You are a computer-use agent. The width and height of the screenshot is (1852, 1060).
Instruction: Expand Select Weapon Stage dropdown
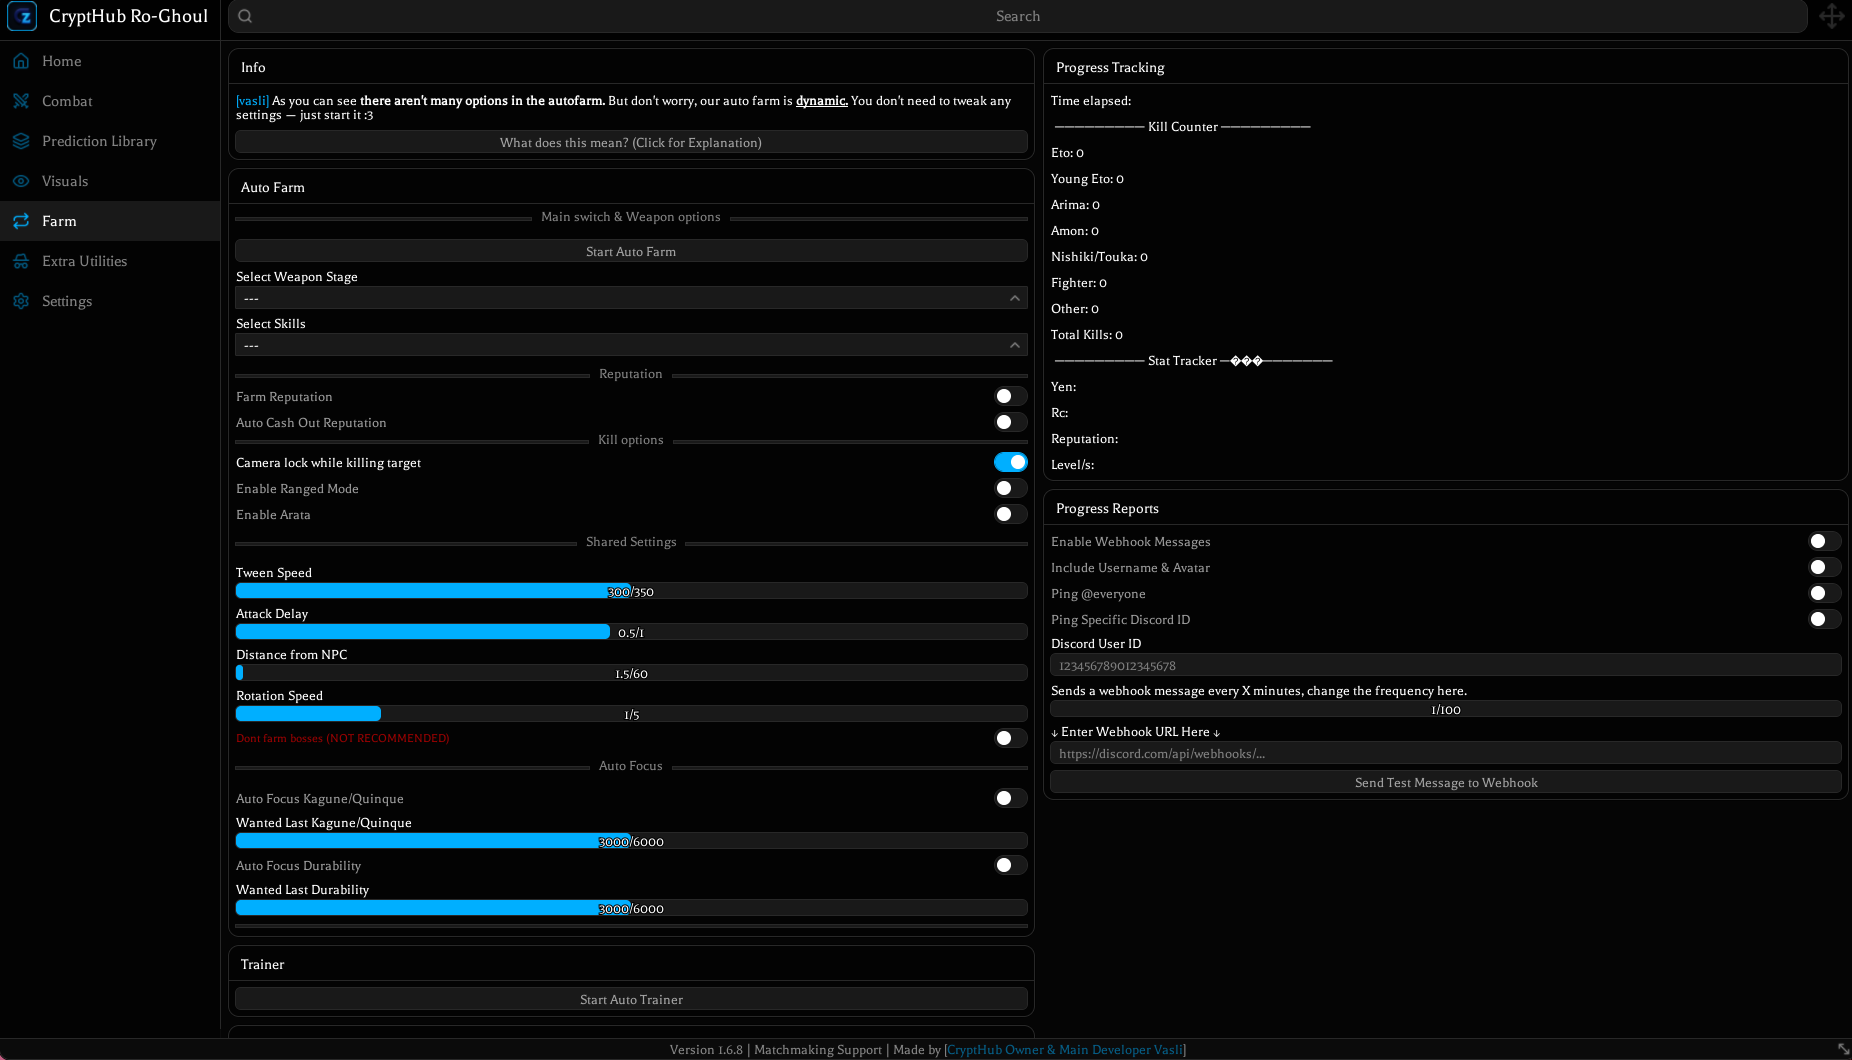(x=631, y=298)
